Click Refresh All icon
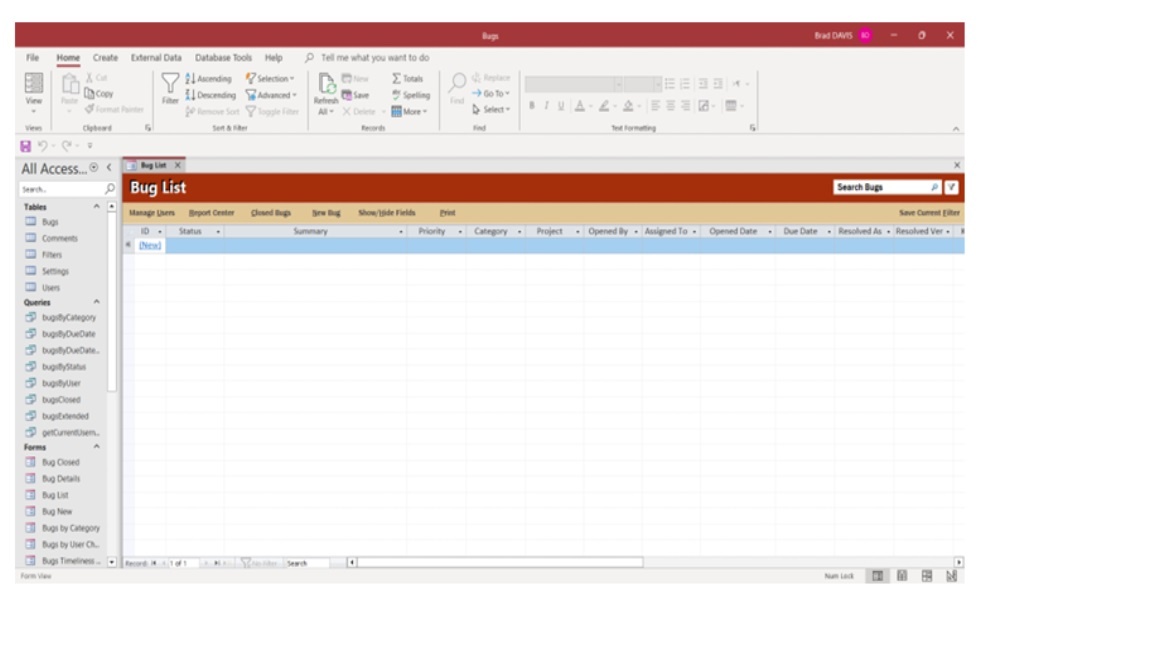The height and width of the screenshot is (648, 1152). (x=326, y=93)
